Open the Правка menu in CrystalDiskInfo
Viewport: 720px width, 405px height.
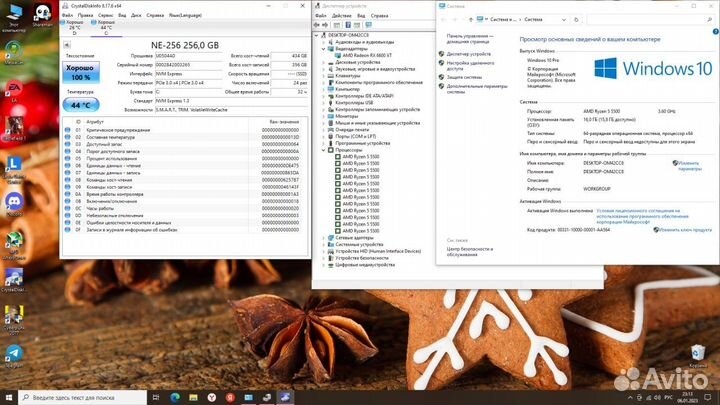tap(85, 15)
